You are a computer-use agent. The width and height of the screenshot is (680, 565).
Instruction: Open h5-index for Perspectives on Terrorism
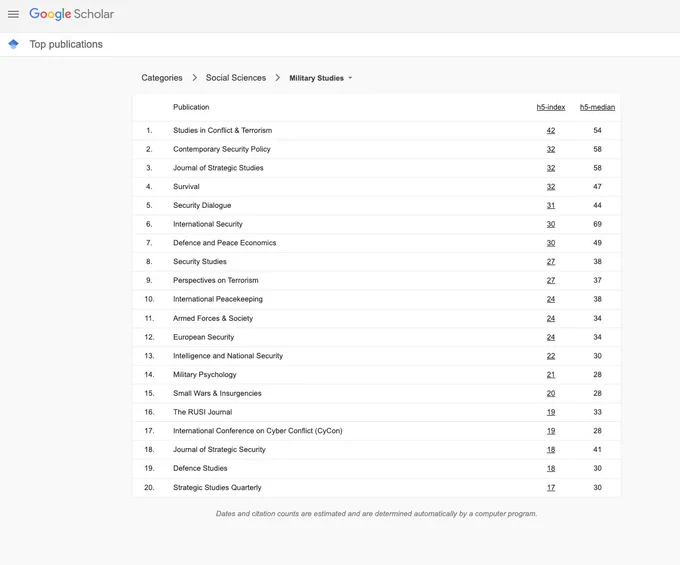coord(551,281)
